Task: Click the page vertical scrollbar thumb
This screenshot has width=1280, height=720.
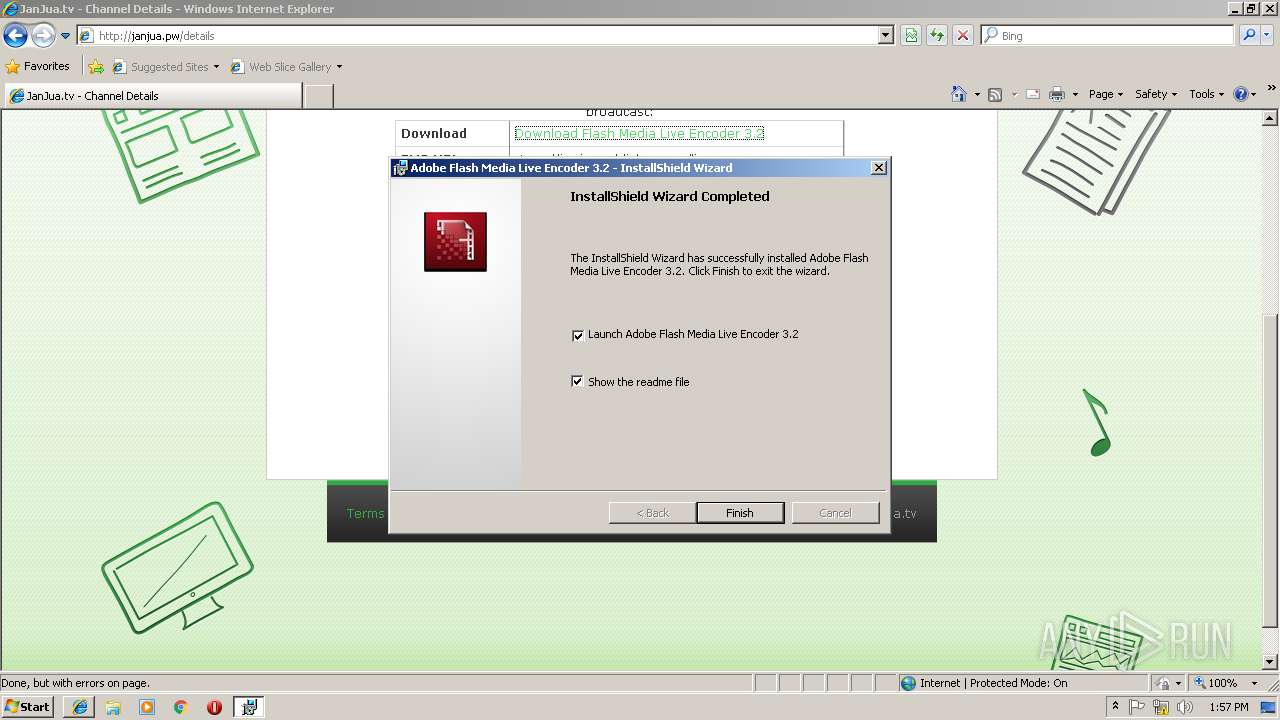Action: tap(1270, 472)
